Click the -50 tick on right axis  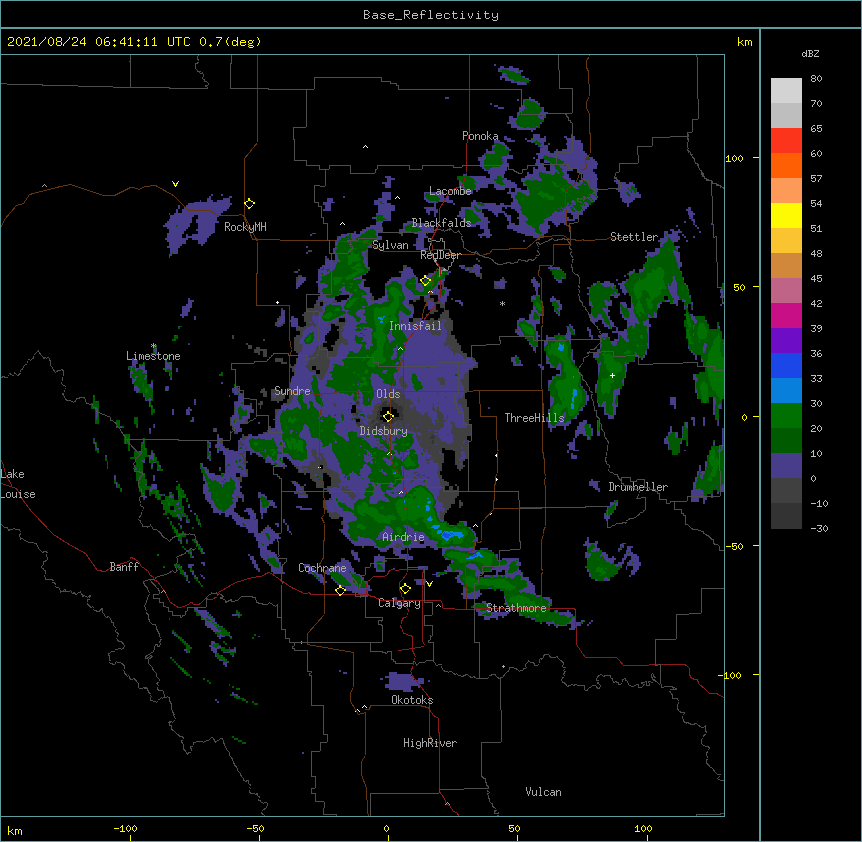[733, 546]
